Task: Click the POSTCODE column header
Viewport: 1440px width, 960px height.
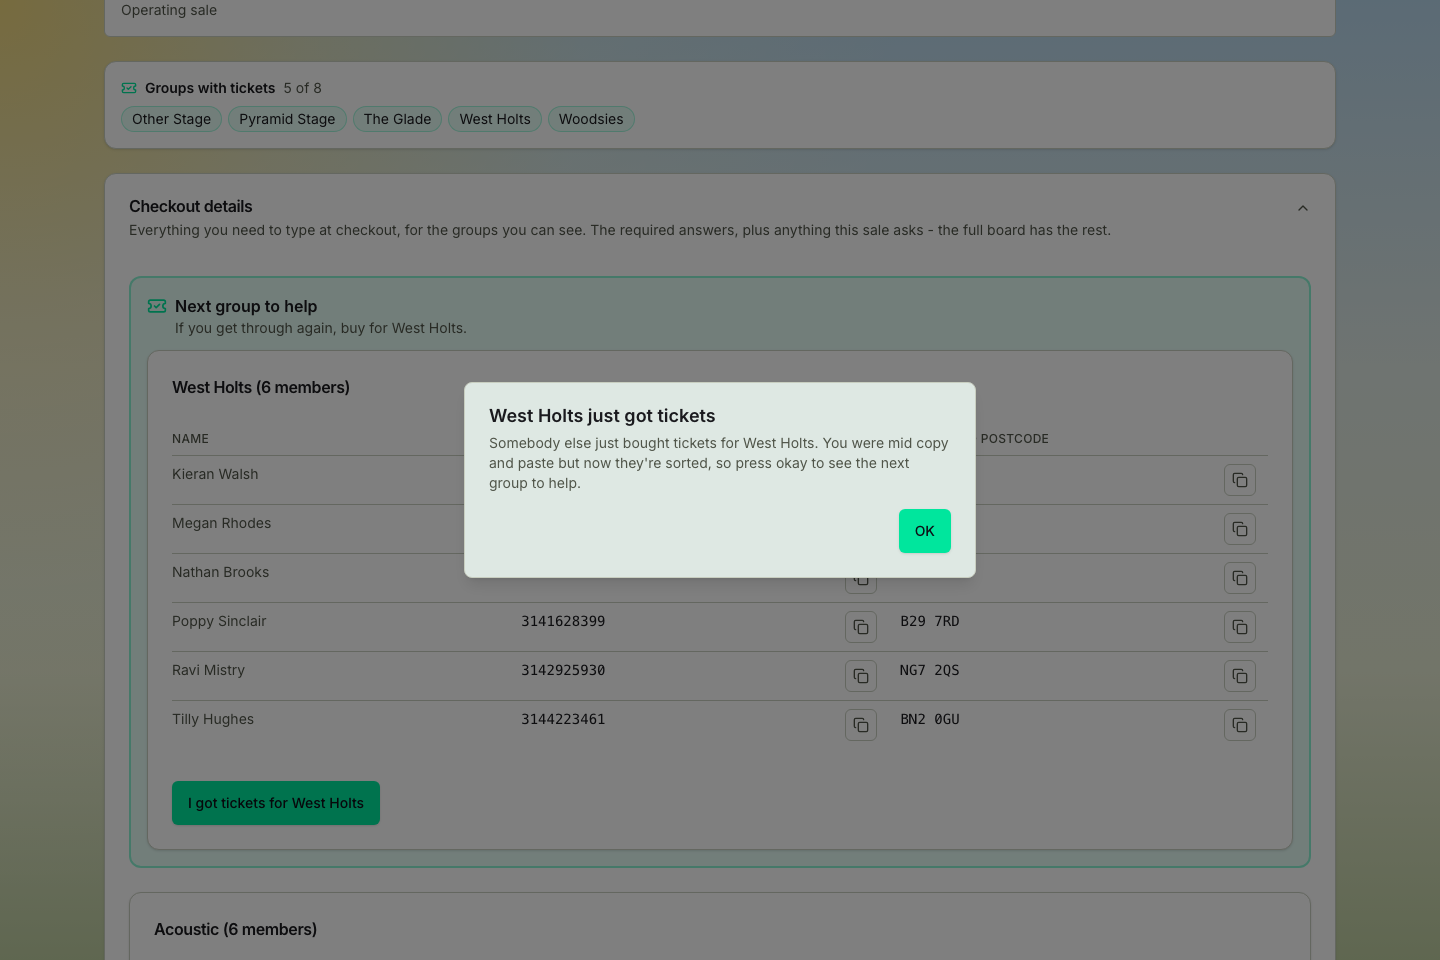Action: click(x=1014, y=439)
